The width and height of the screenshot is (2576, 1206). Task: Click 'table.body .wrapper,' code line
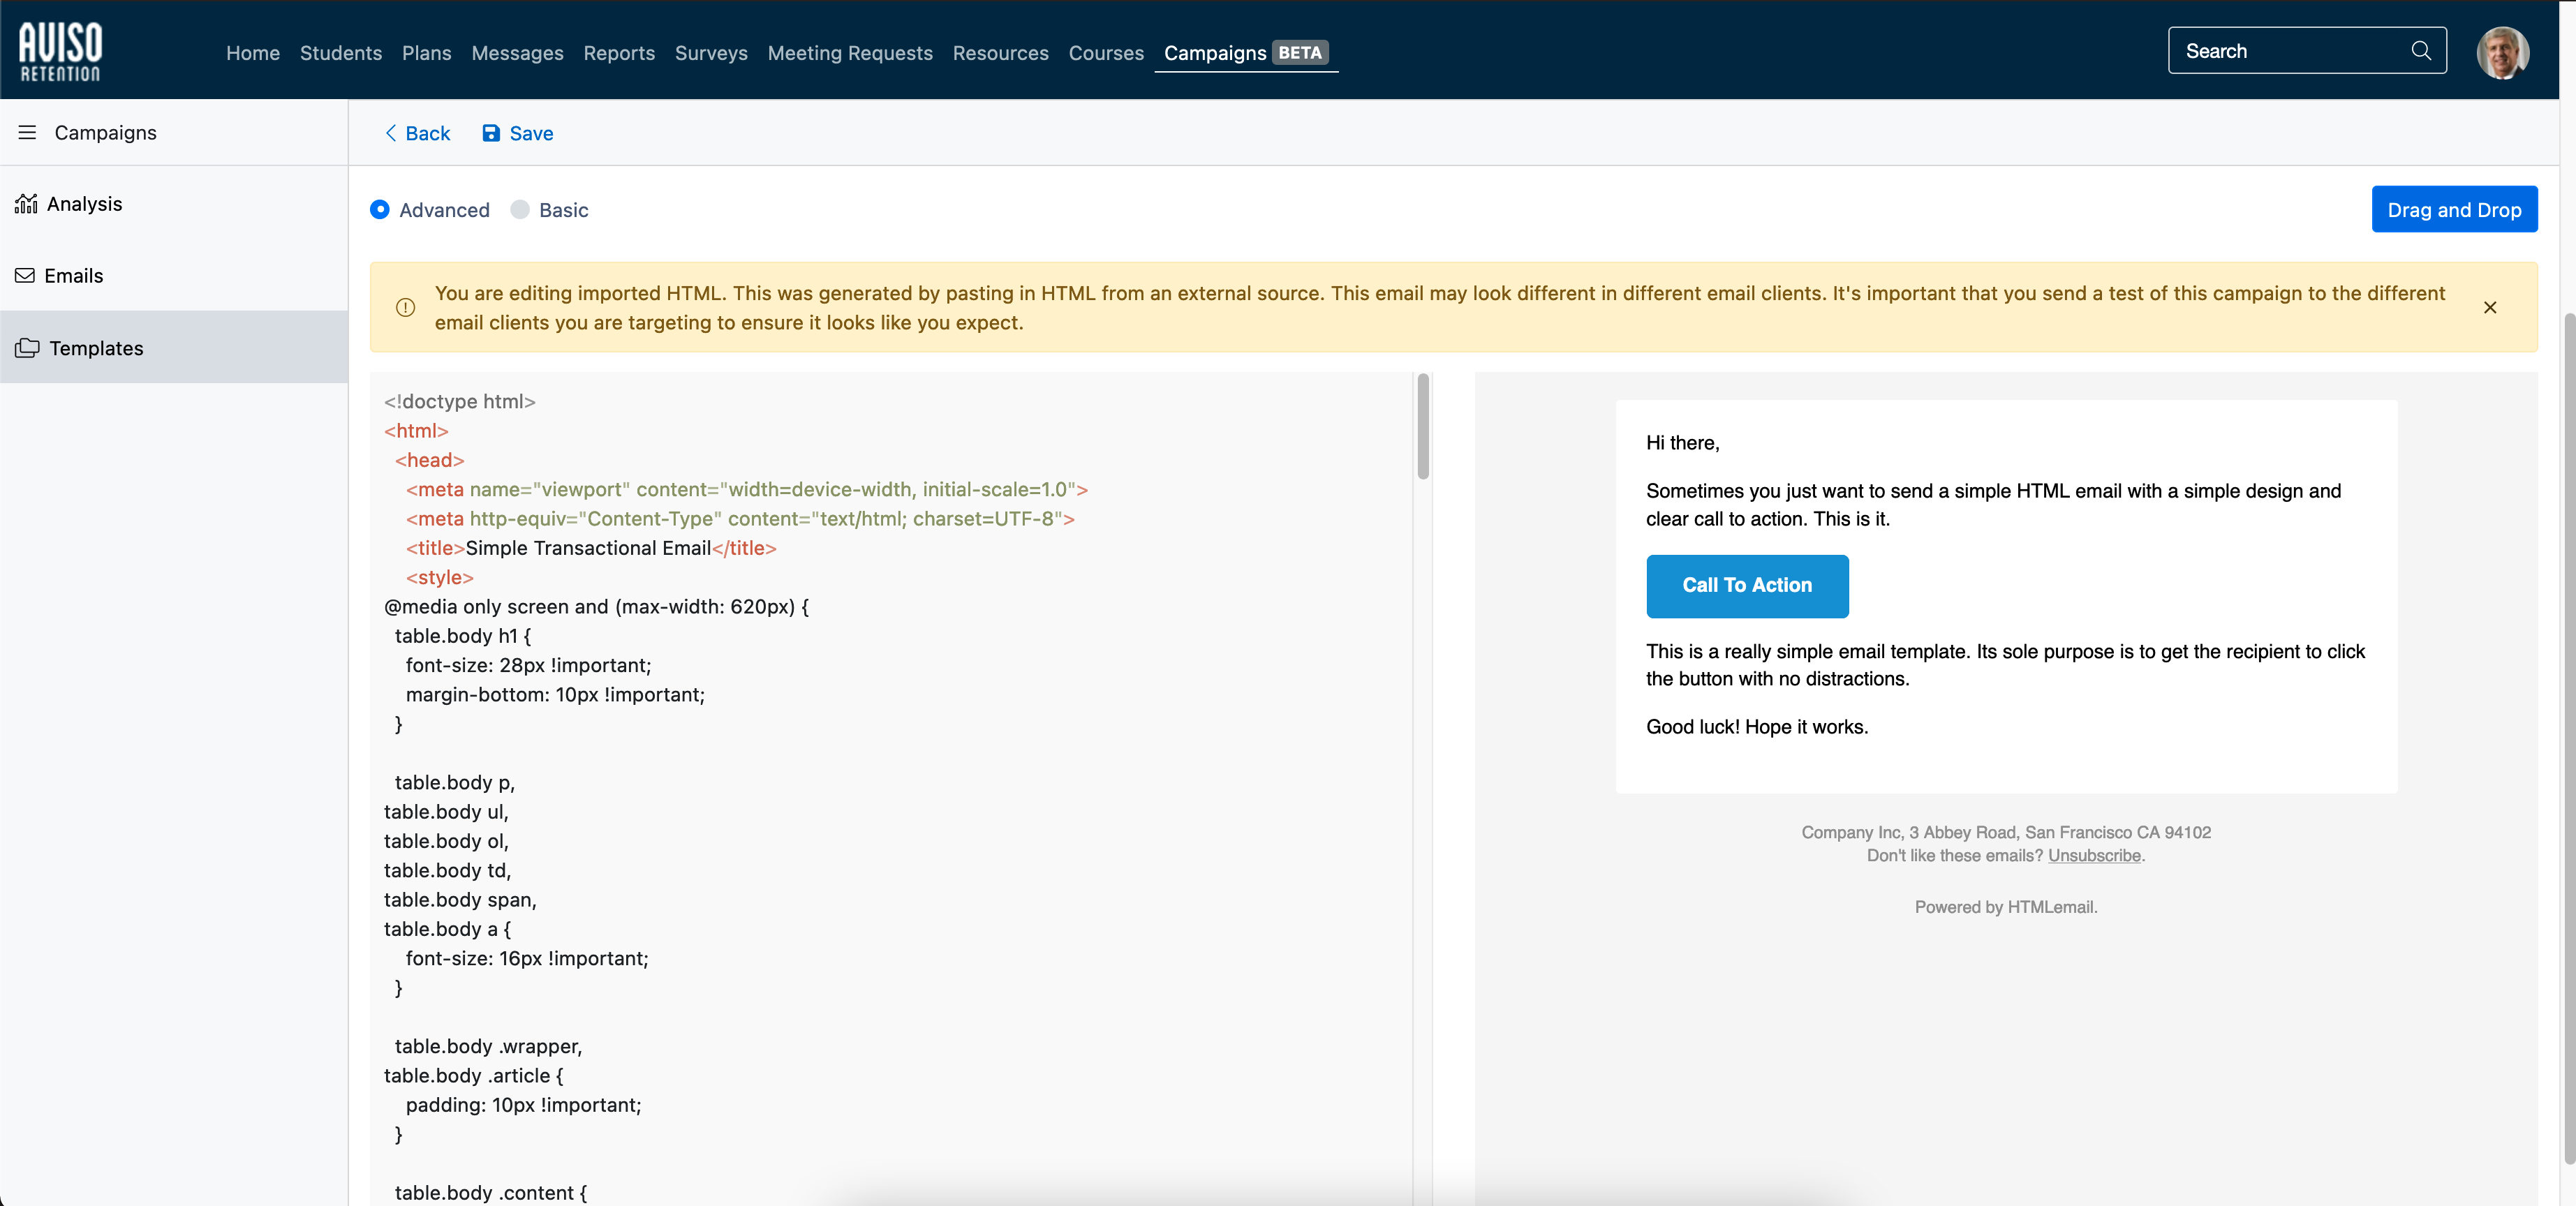488,1047
